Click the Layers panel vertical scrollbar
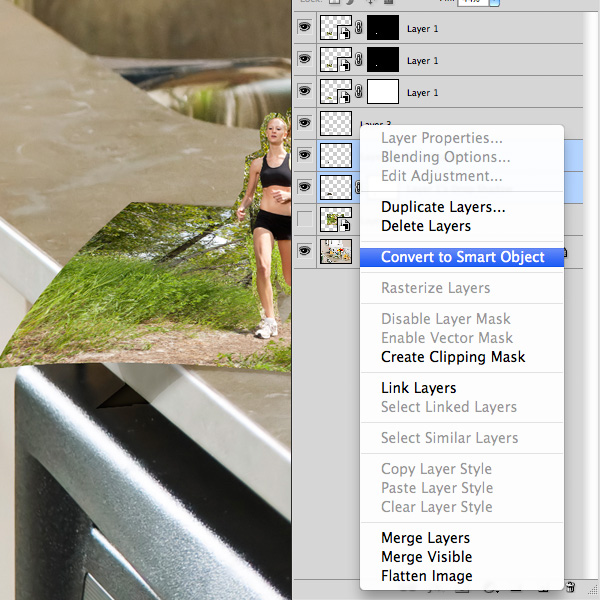The height and width of the screenshot is (600, 600). (591, 295)
